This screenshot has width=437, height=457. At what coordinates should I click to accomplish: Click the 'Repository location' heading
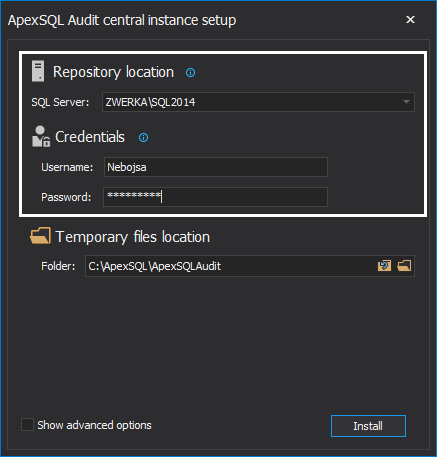(113, 72)
